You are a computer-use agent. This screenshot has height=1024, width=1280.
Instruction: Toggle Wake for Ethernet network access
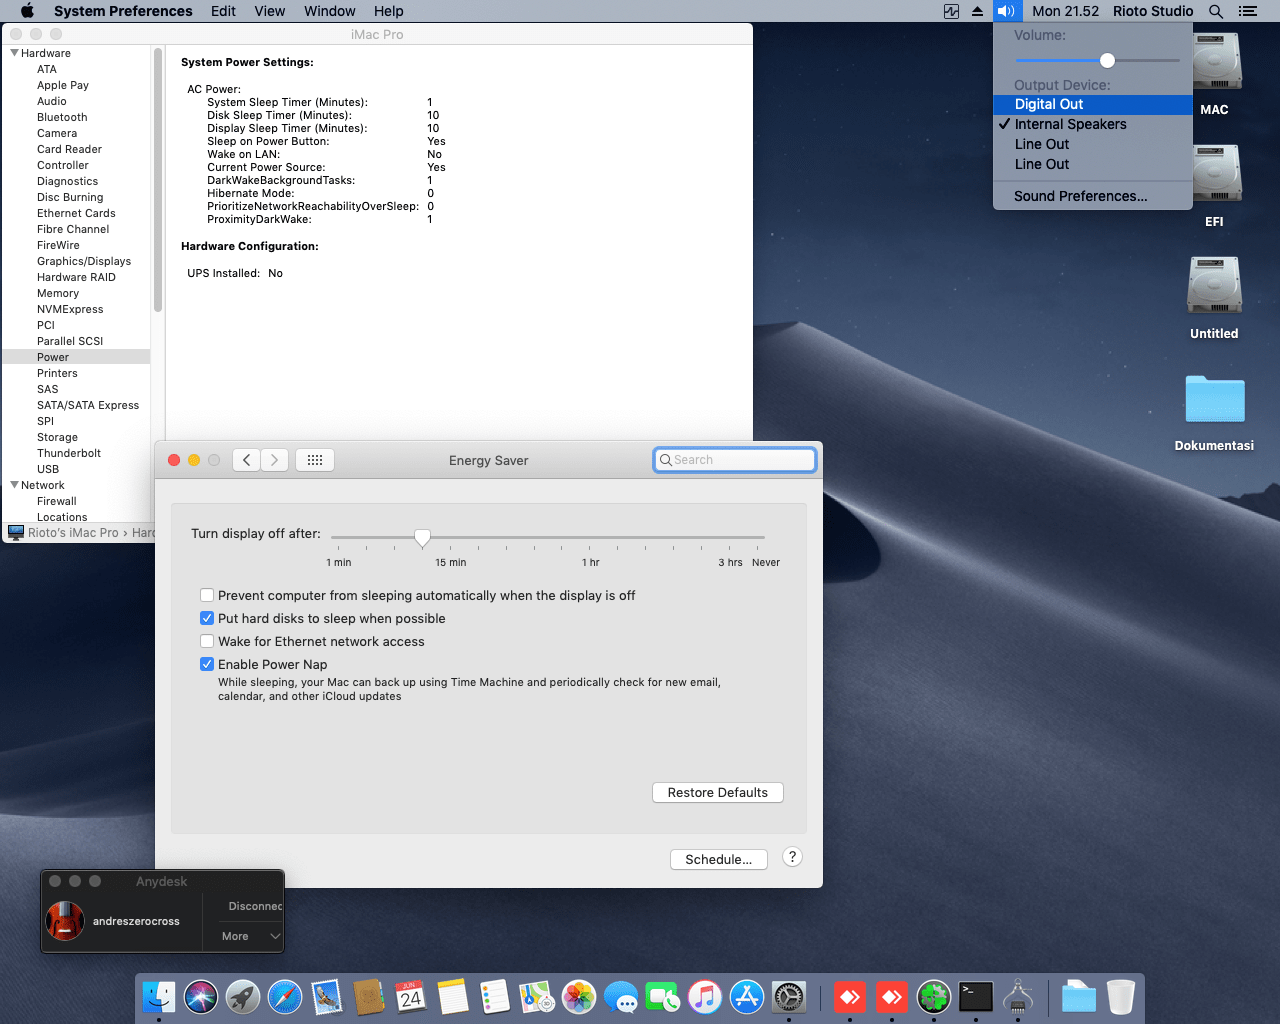207,641
